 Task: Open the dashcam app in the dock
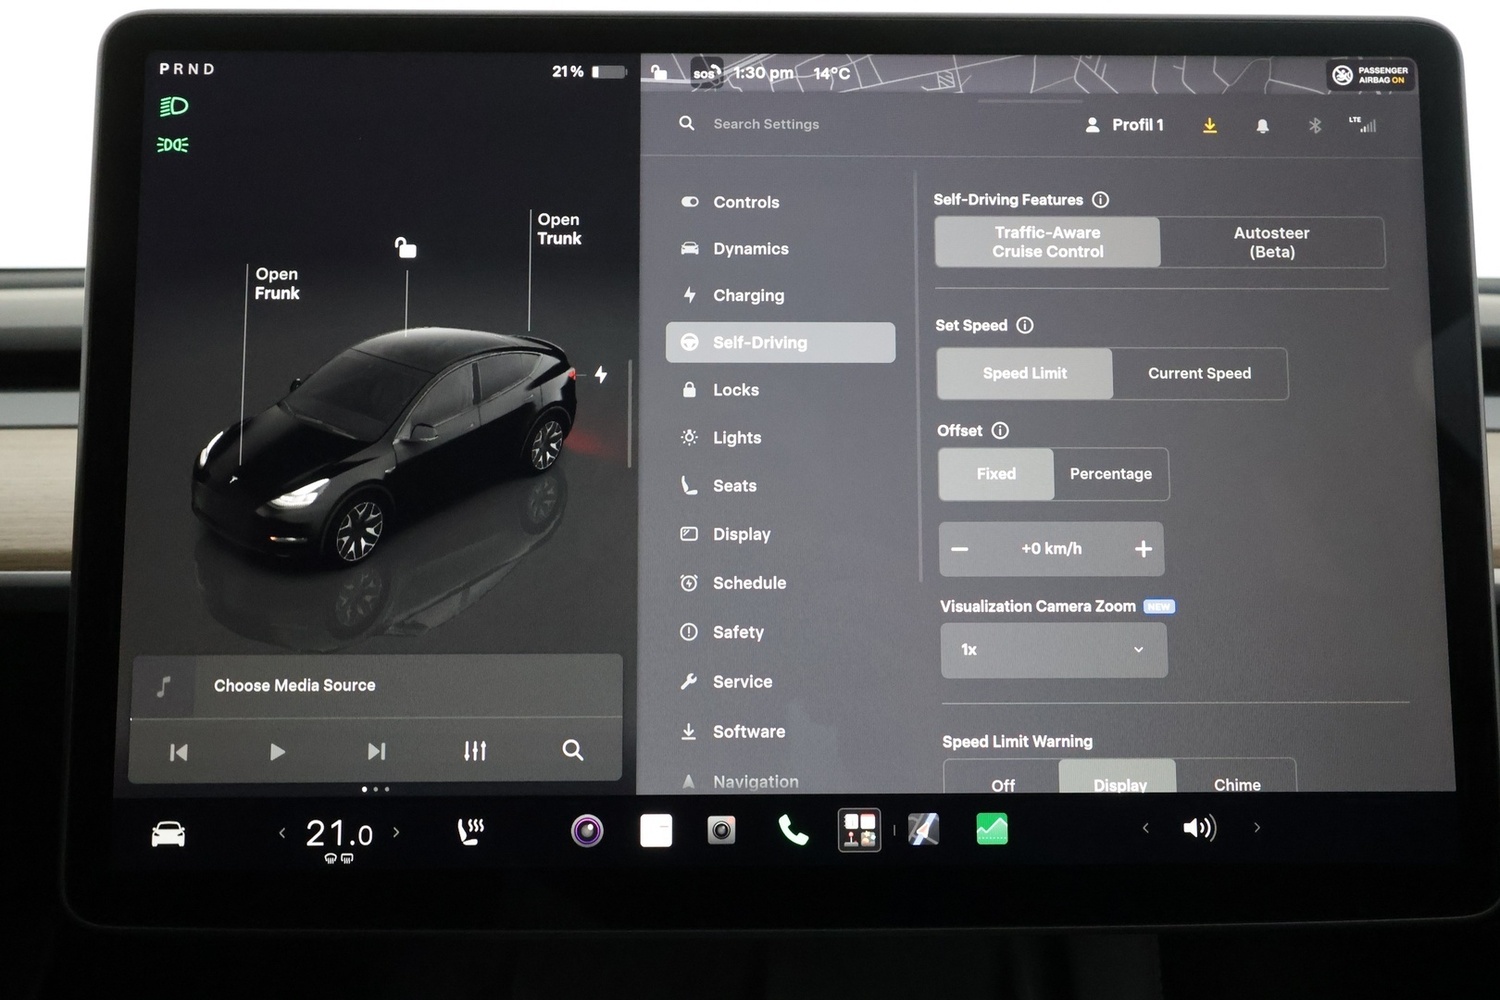pos(587,830)
